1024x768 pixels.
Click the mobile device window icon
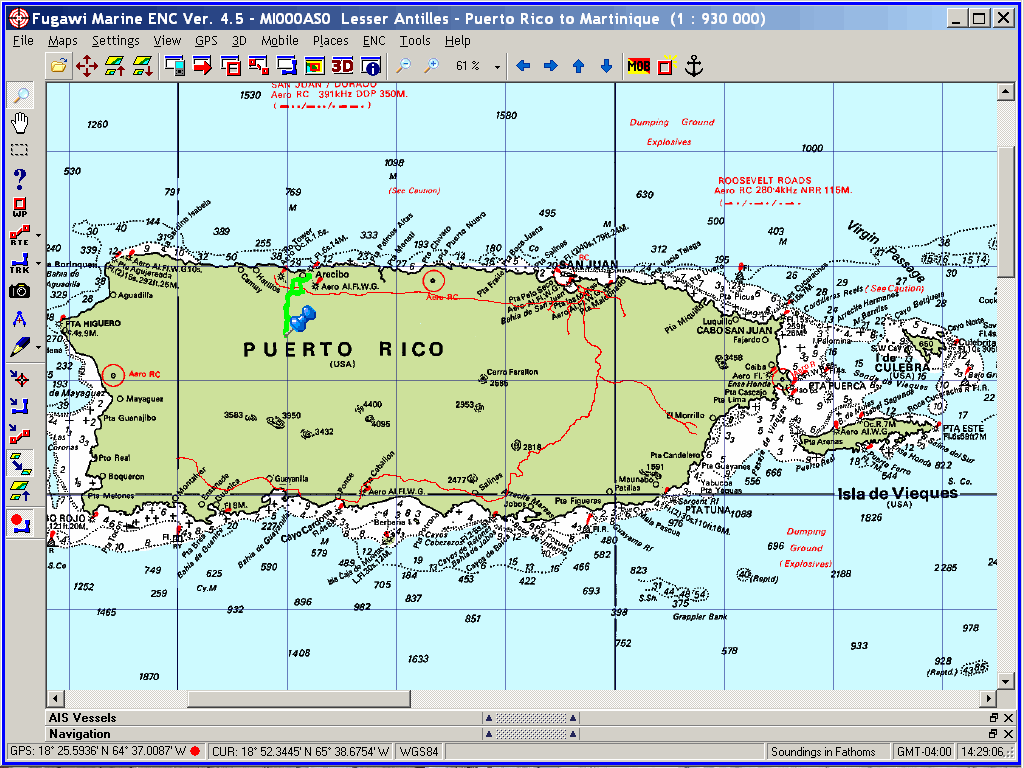pos(174,65)
